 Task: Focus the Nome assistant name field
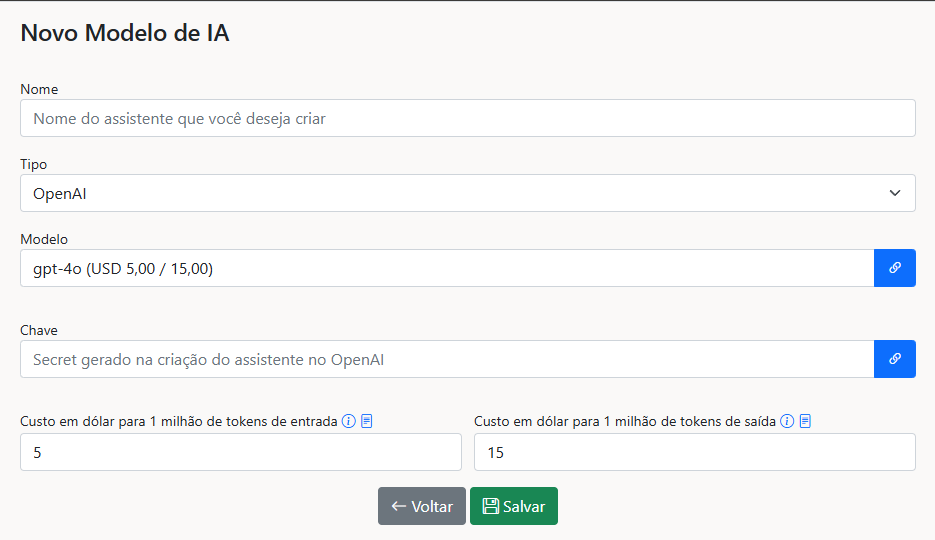[468, 118]
